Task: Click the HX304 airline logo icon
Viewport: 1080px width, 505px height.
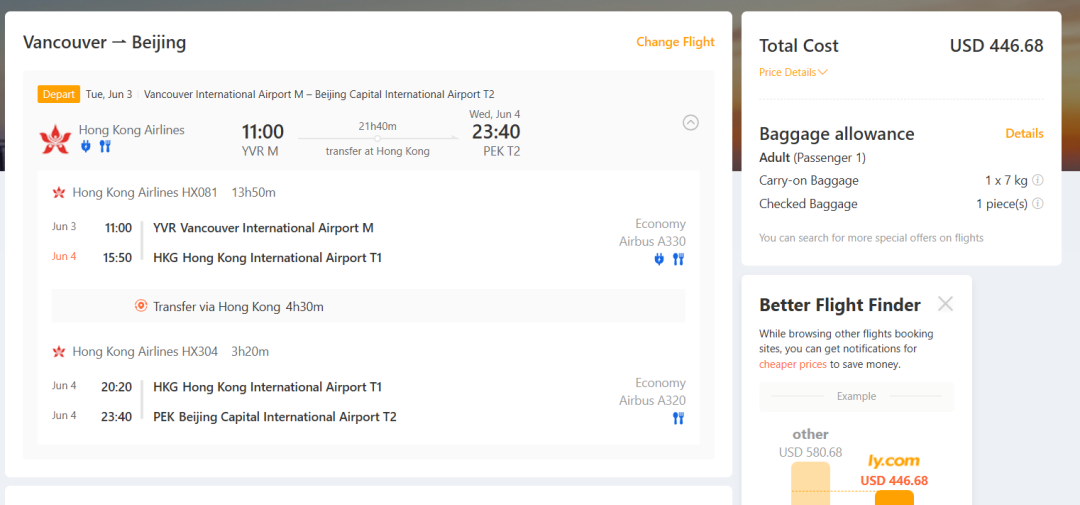Action: (x=59, y=351)
